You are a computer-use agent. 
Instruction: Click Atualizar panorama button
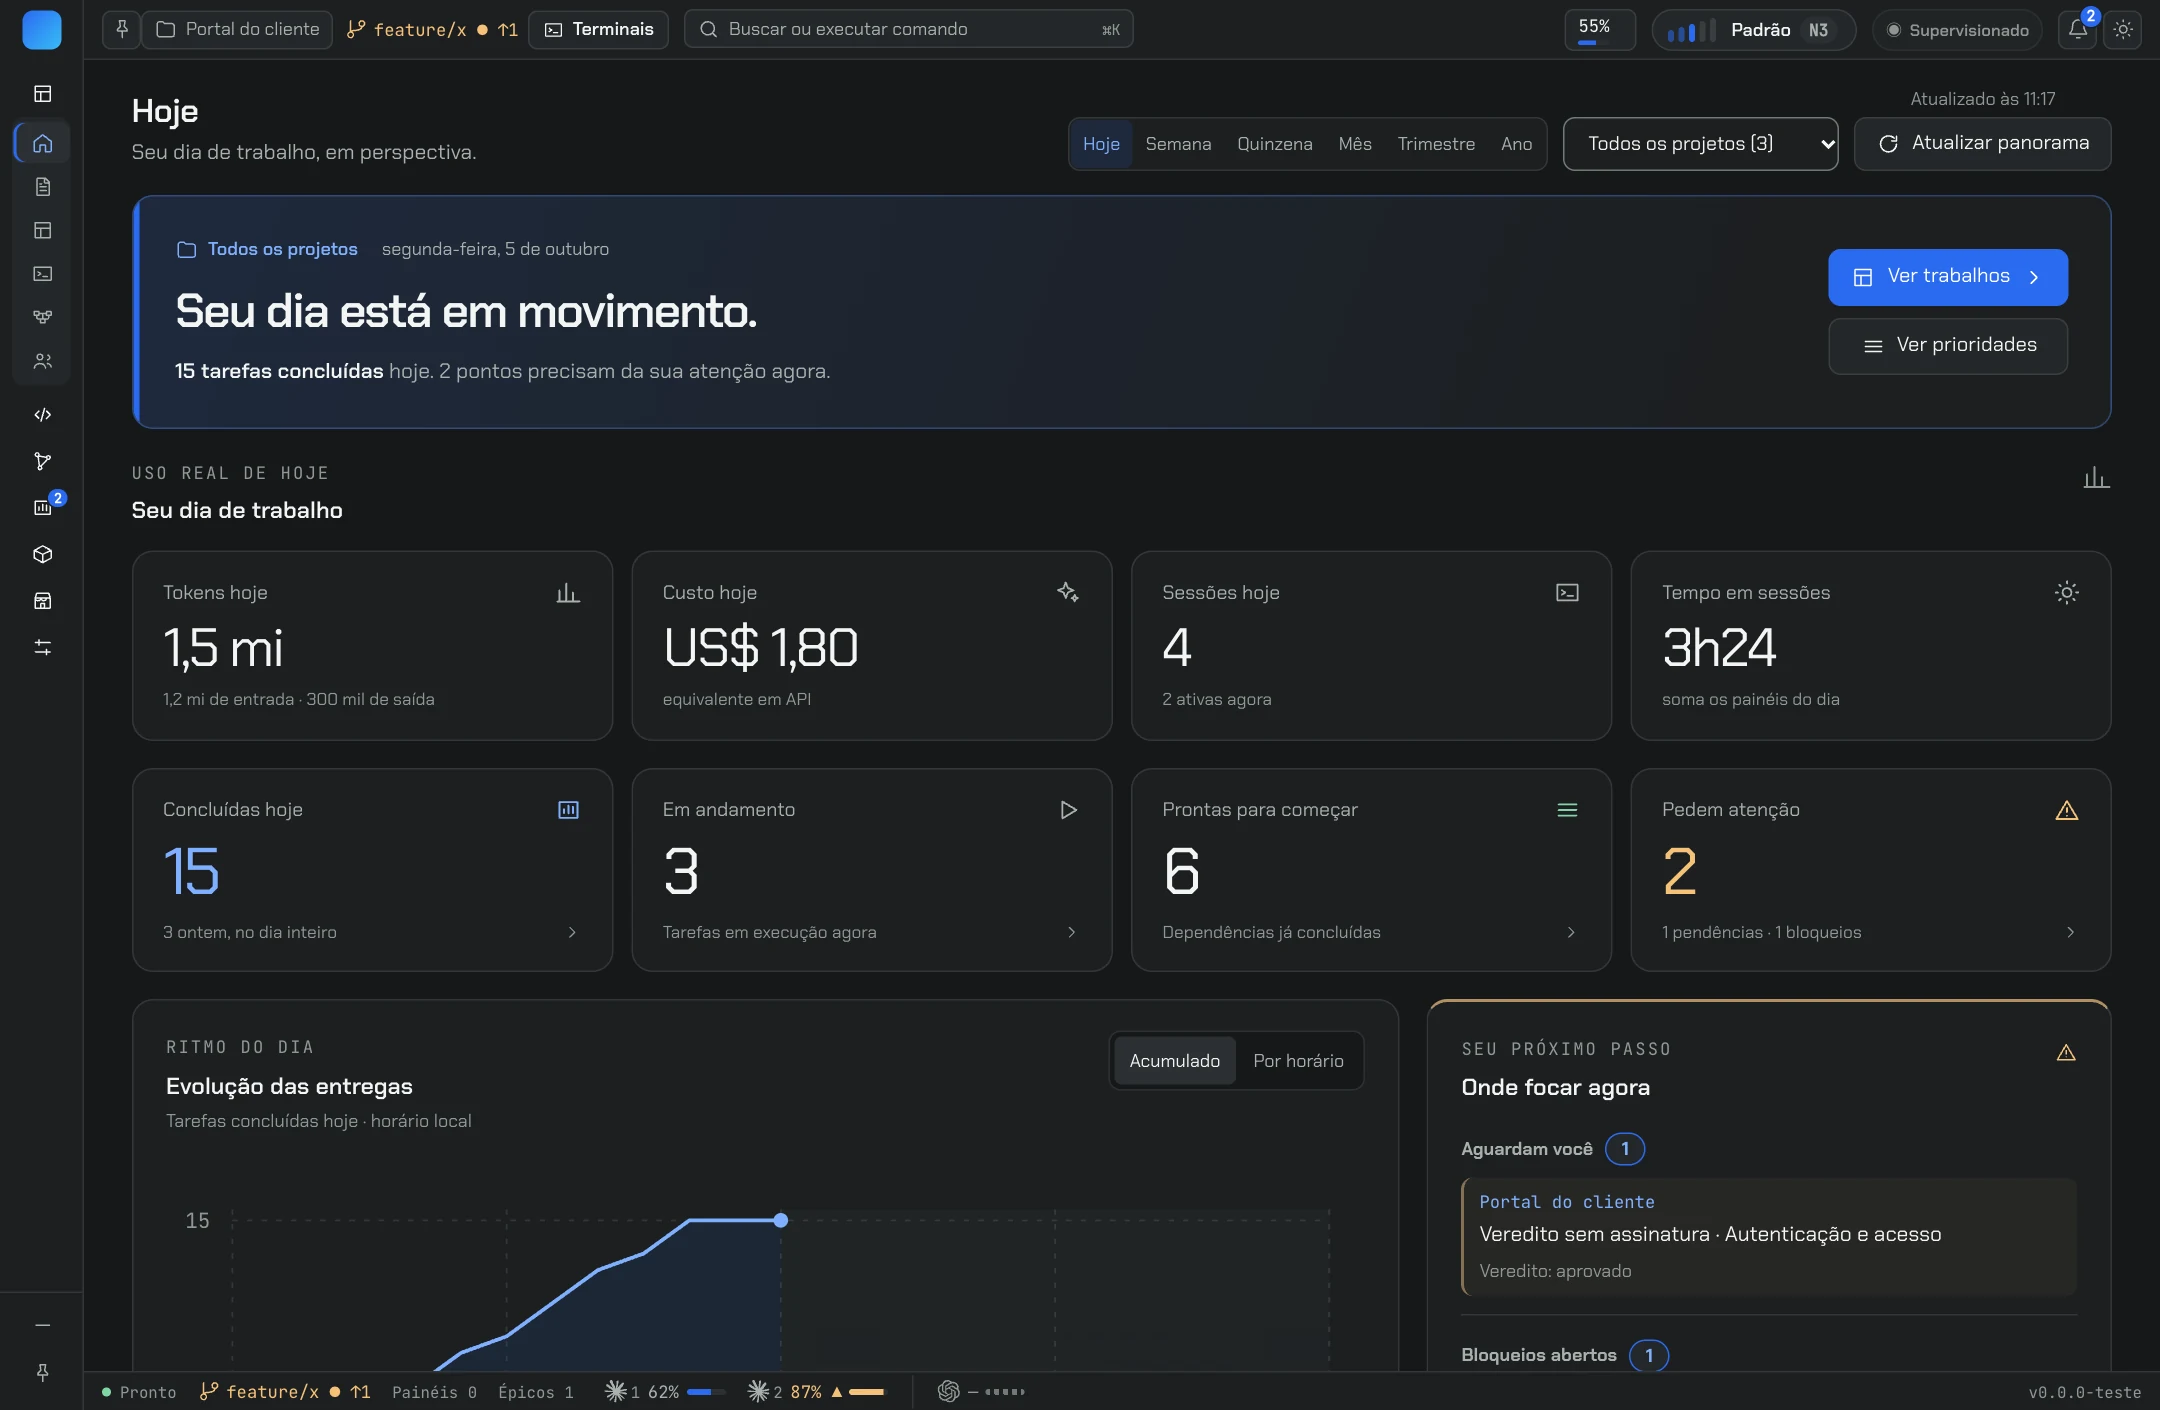(x=1982, y=144)
